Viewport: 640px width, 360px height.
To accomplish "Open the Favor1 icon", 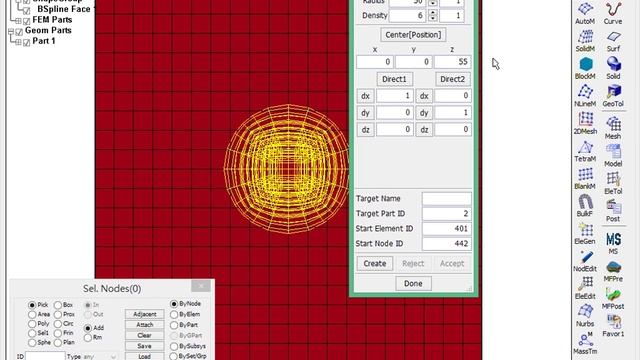I will click(x=613, y=326).
